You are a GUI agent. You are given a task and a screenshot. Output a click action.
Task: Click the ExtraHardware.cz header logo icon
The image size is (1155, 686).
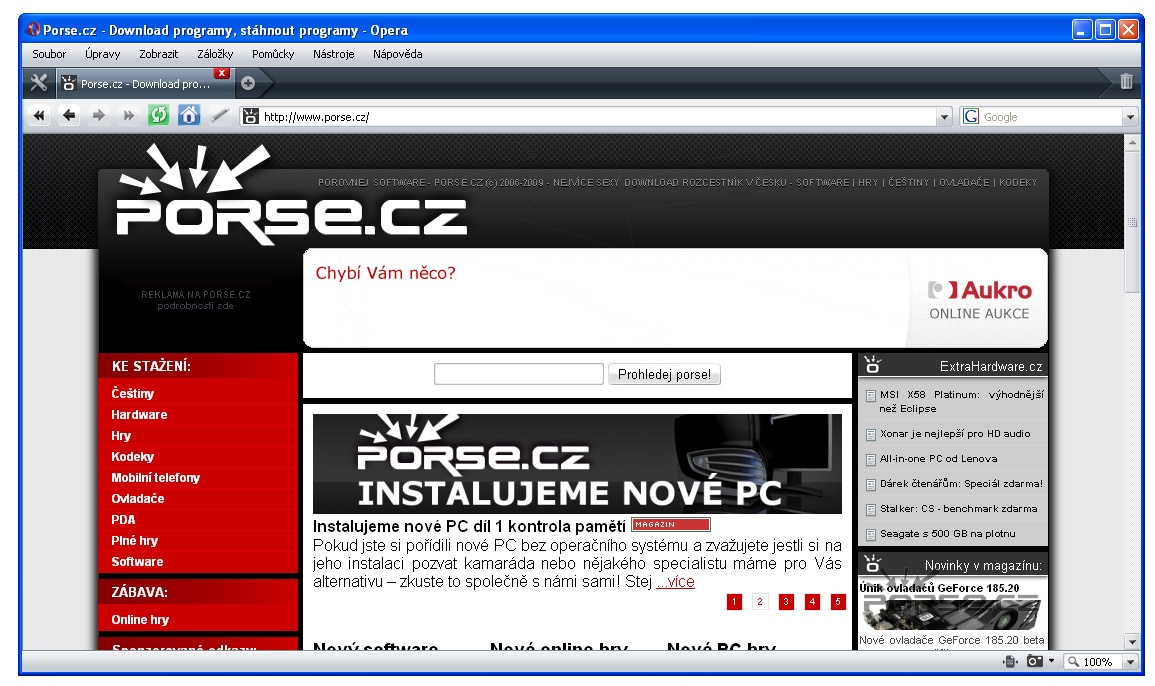click(x=873, y=364)
